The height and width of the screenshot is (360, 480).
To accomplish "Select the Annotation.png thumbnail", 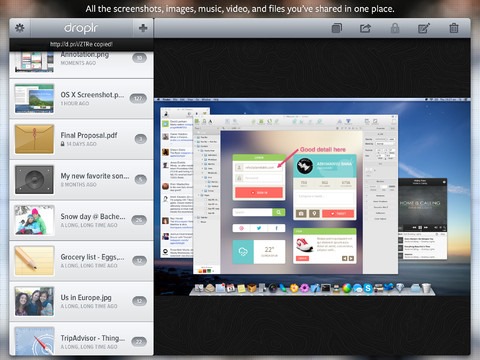I will pos(34,62).
